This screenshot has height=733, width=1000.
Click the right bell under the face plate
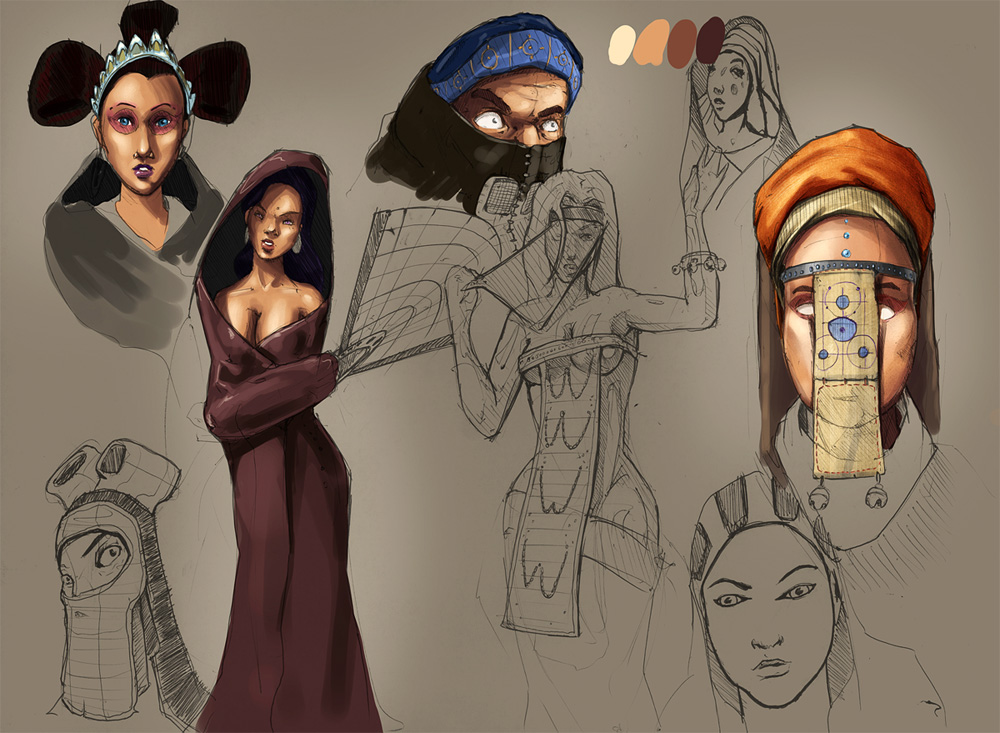click(x=877, y=494)
